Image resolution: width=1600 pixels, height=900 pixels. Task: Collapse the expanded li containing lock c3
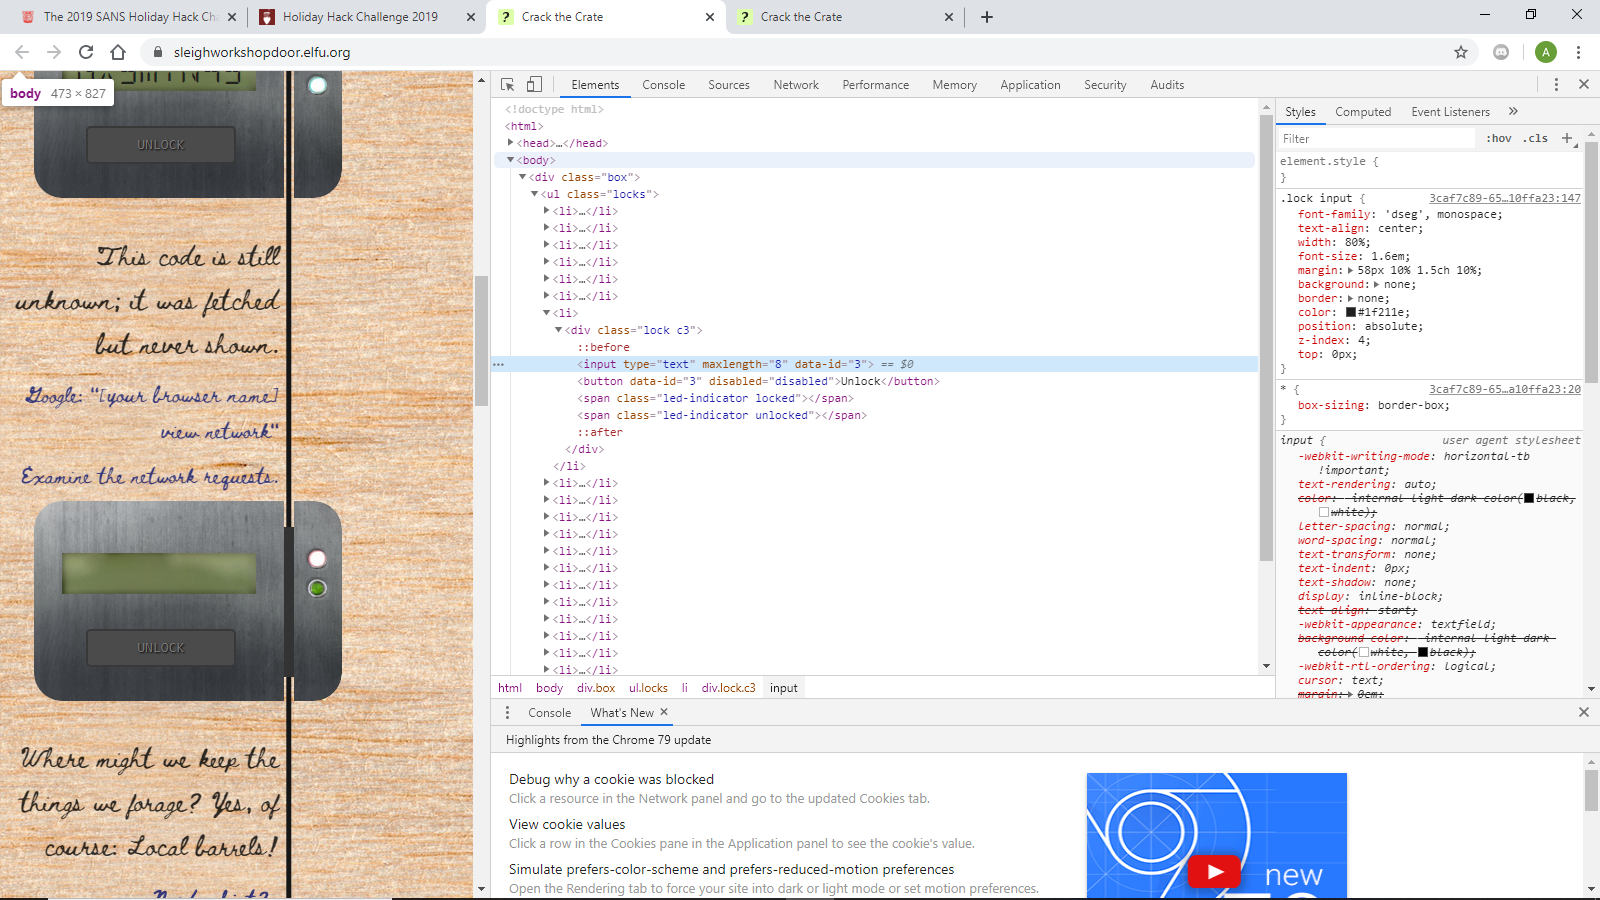coord(547,313)
